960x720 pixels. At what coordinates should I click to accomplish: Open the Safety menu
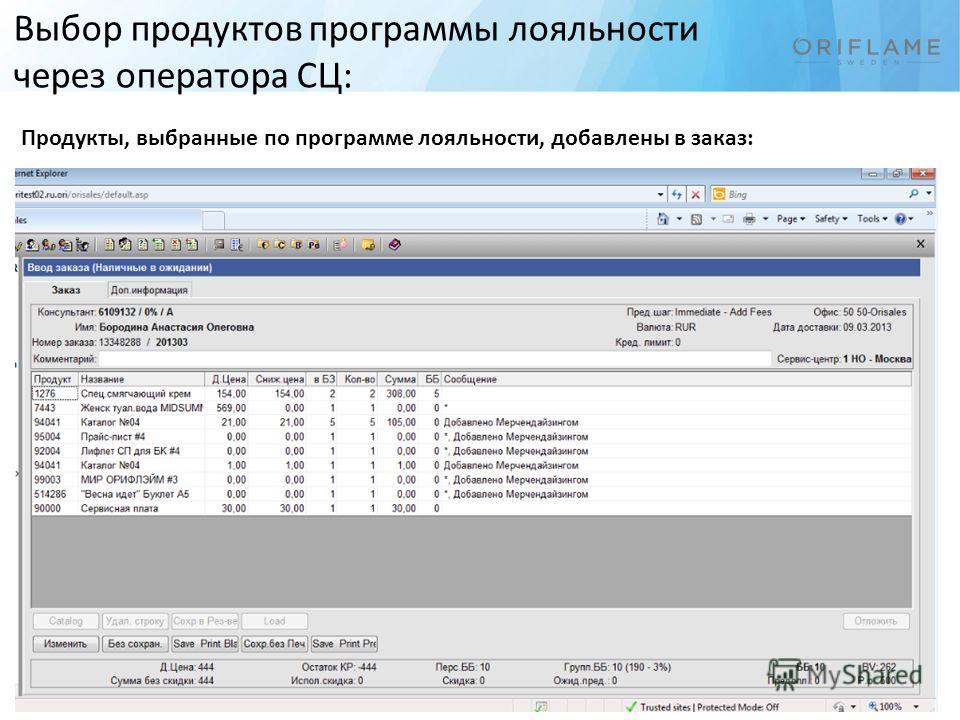[831, 219]
